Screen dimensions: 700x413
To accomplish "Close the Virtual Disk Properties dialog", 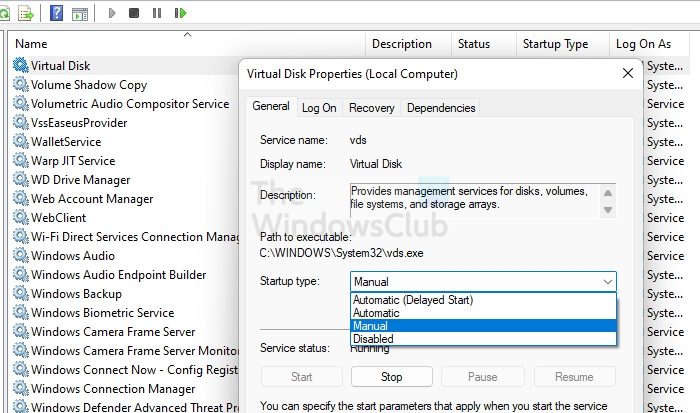I will (627, 73).
